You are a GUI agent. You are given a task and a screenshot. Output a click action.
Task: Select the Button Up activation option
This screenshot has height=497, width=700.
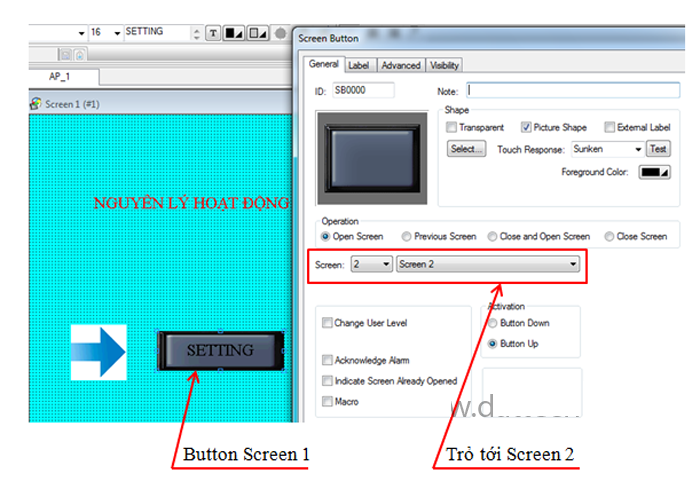(492, 344)
